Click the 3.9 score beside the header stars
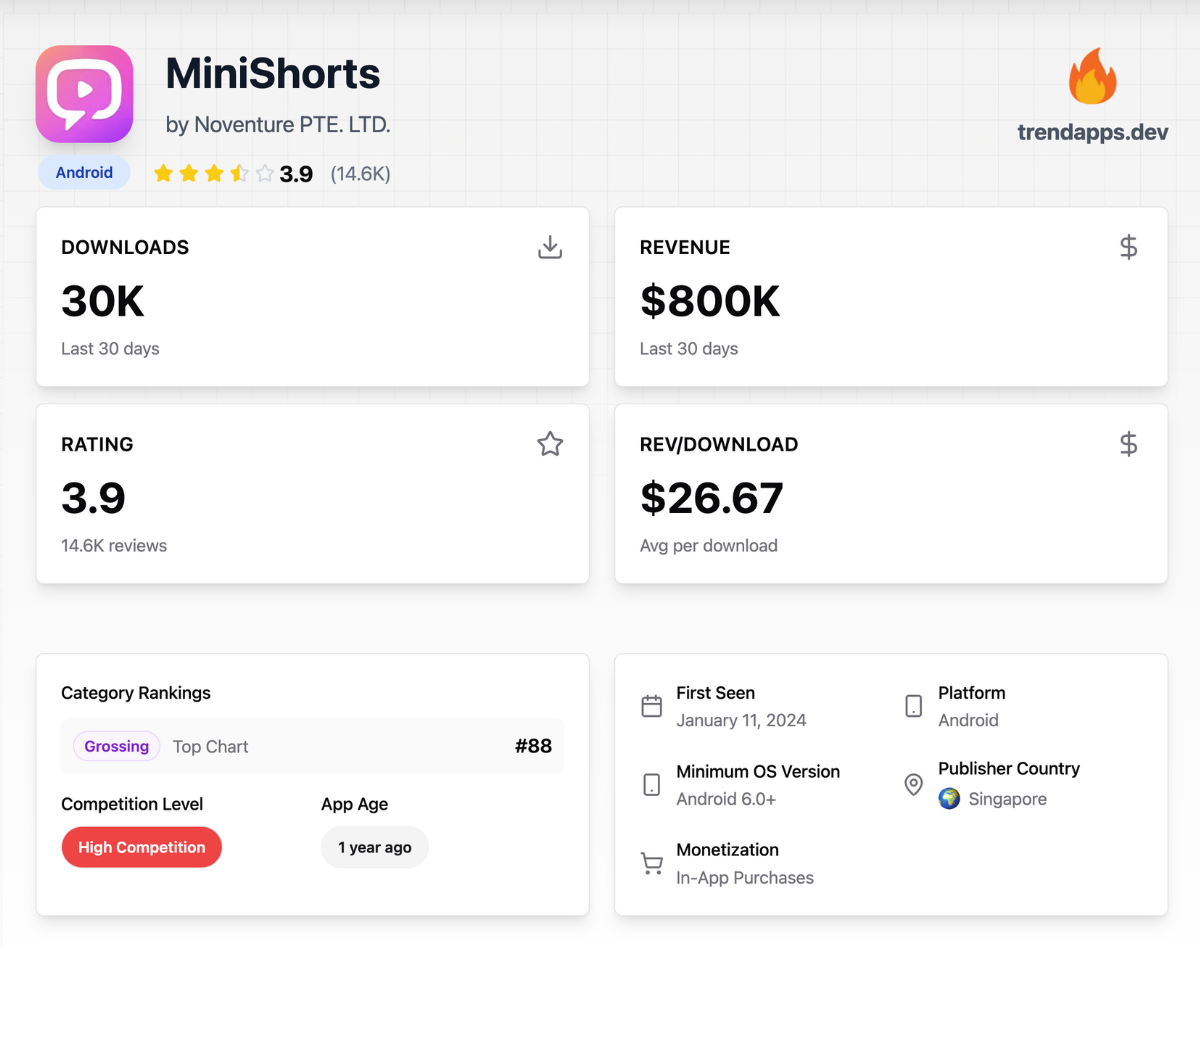Viewport: 1200px width, 1060px height. [x=296, y=174]
